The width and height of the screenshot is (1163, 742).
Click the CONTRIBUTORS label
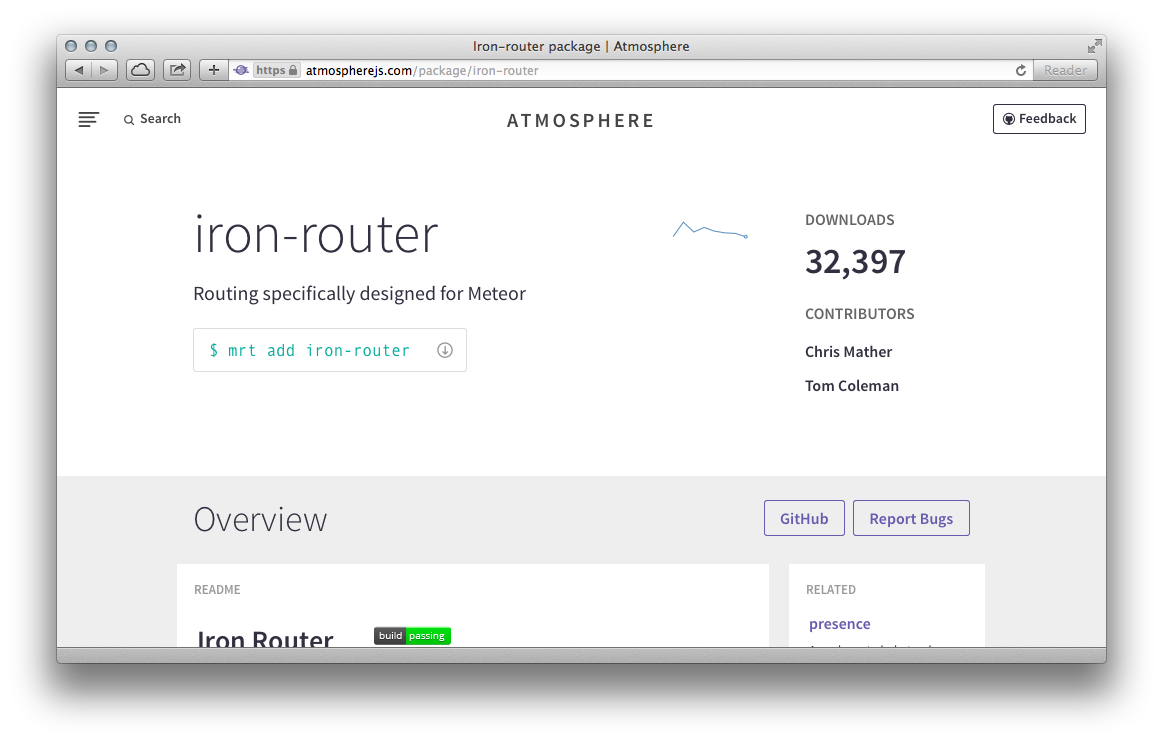pyautogui.click(x=860, y=314)
